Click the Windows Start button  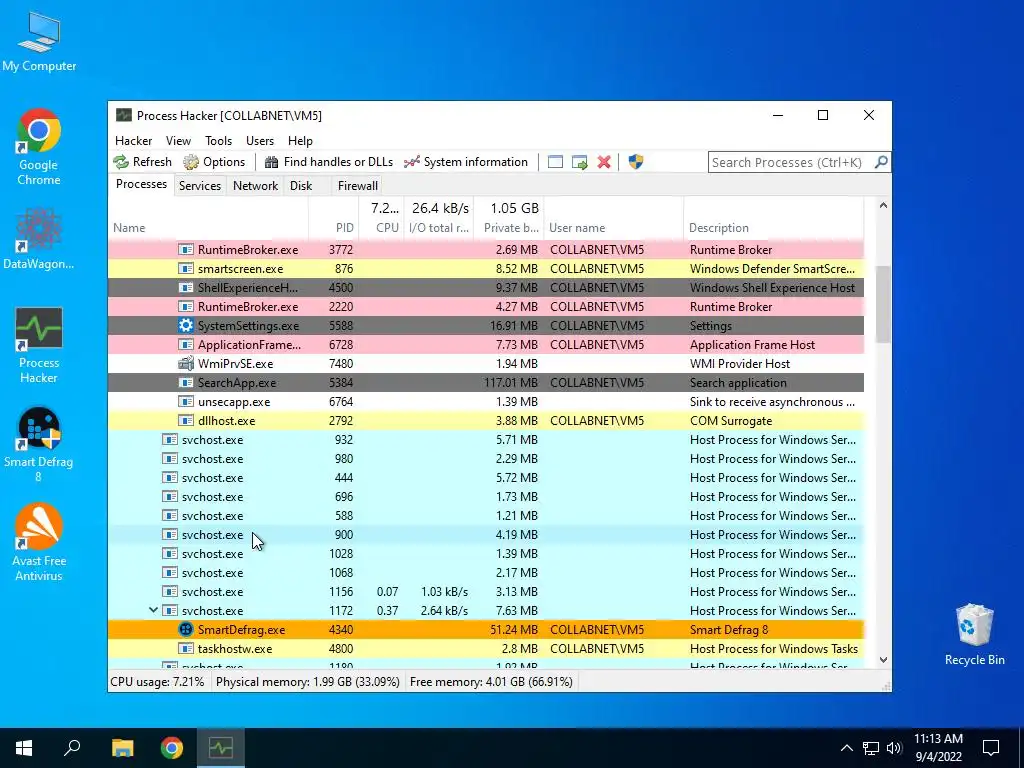tap(24, 748)
